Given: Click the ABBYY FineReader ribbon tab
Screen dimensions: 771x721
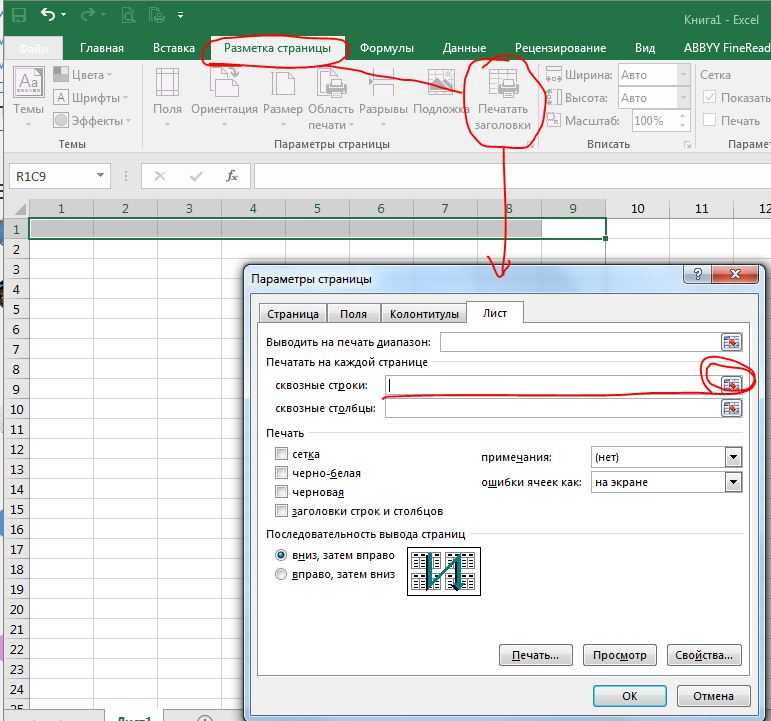Looking at the screenshot, I should coord(727,48).
